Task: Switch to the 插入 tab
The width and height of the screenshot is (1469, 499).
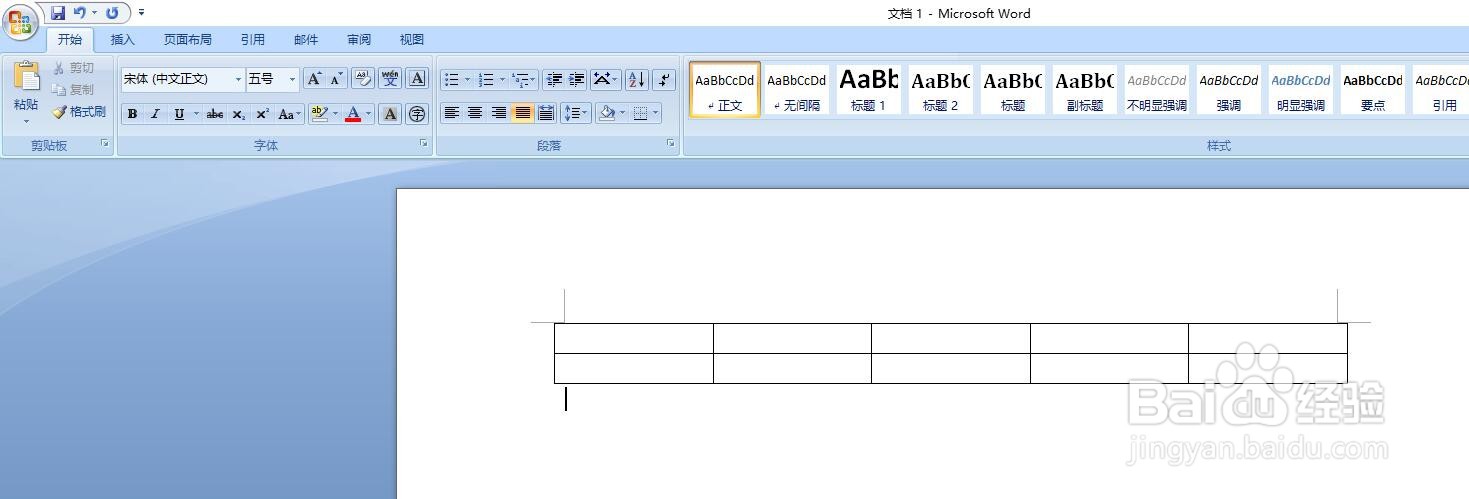Action: point(122,40)
